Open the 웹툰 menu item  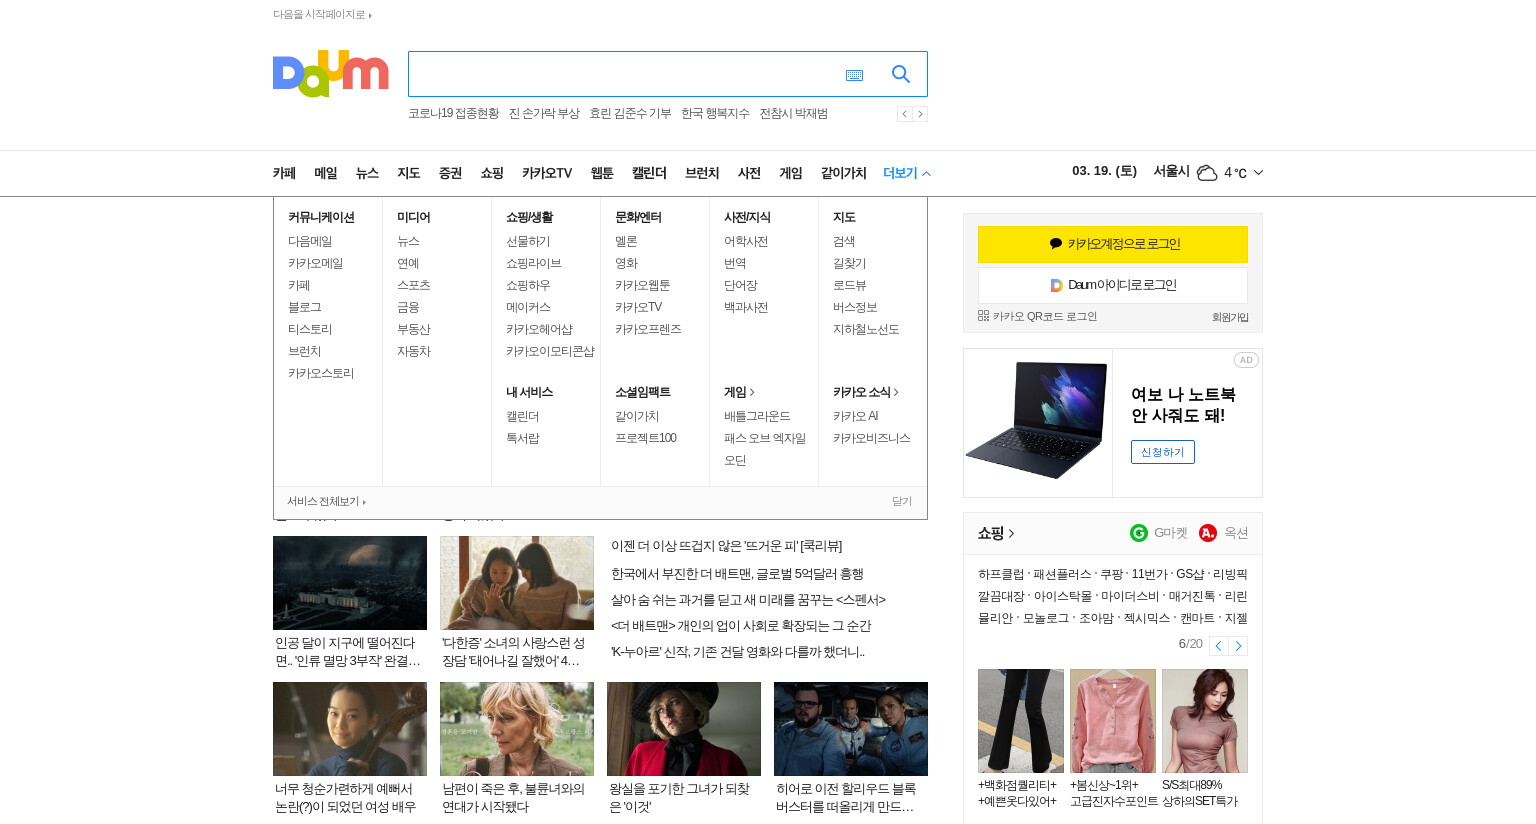tap(602, 173)
